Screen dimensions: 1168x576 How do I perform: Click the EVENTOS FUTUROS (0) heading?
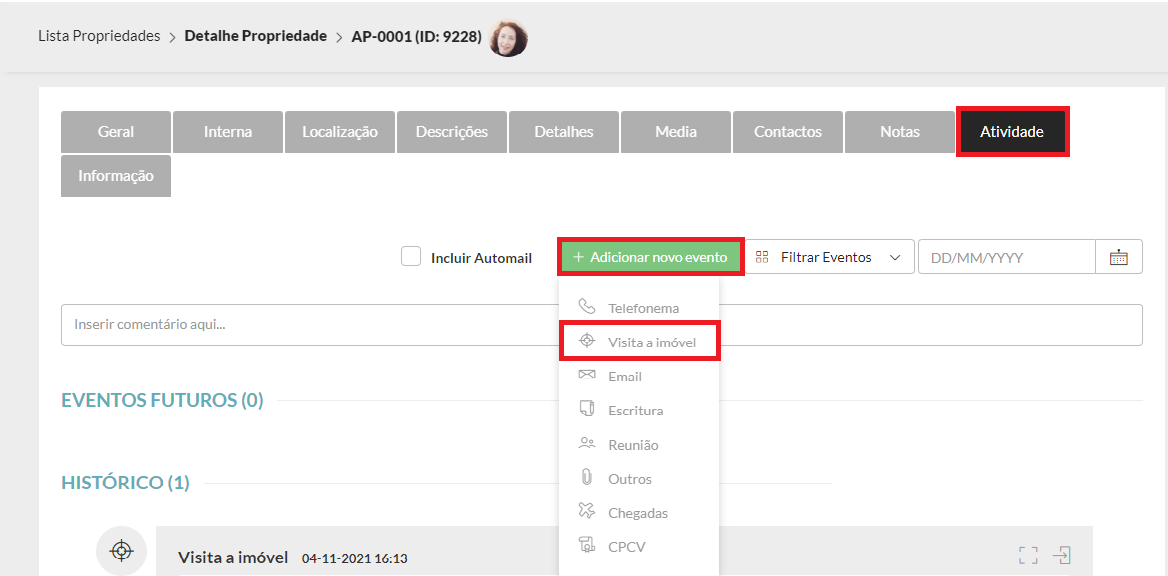162,400
